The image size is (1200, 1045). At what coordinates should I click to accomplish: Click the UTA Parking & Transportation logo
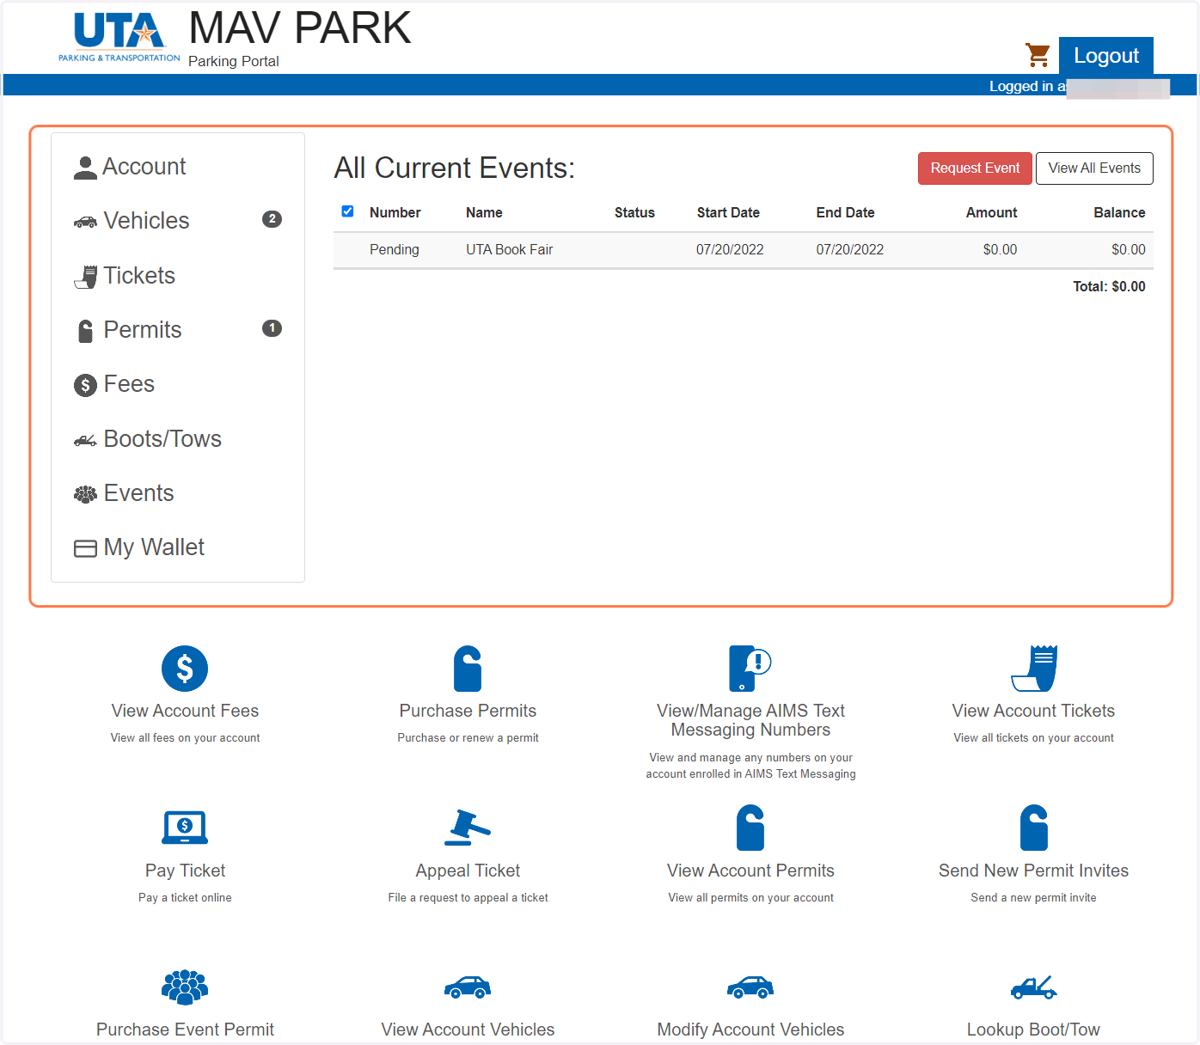119,38
